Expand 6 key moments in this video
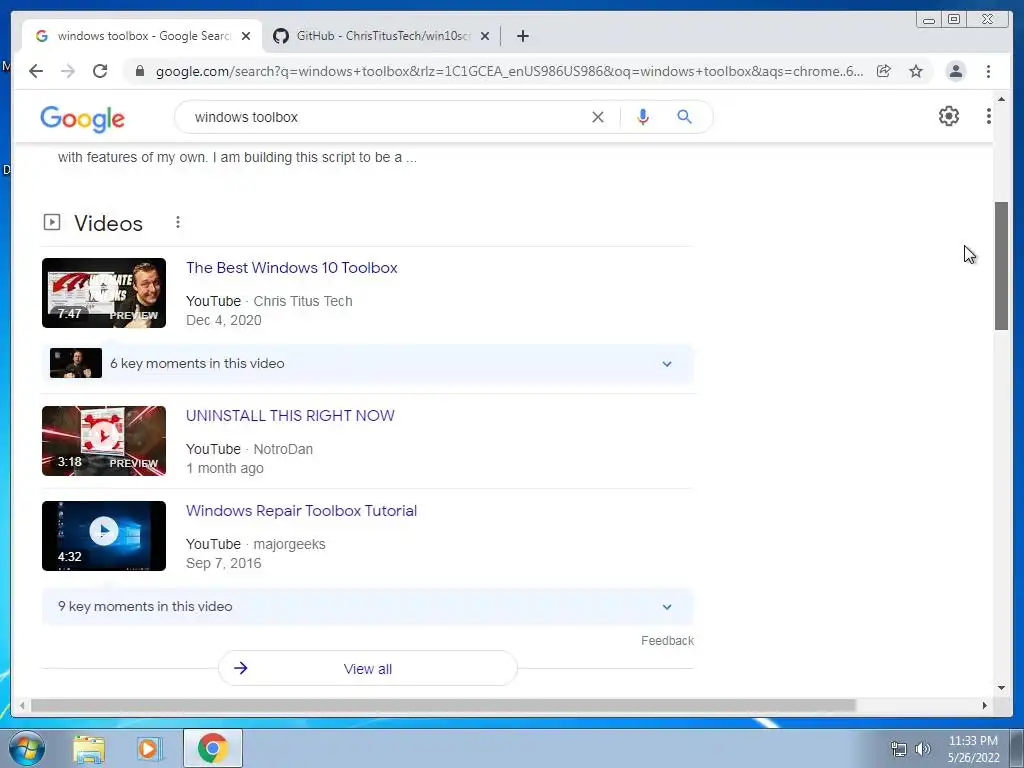Screen dimensions: 1024x768 pos(368,364)
